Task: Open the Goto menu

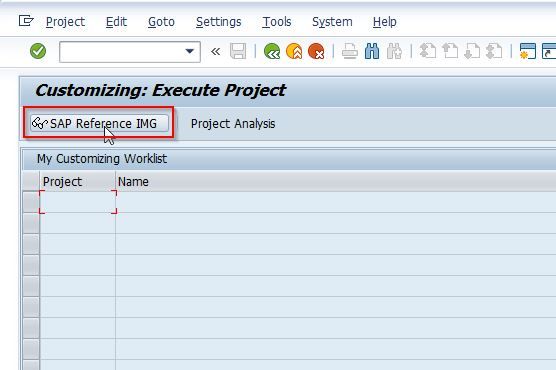Action: (161, 22)
